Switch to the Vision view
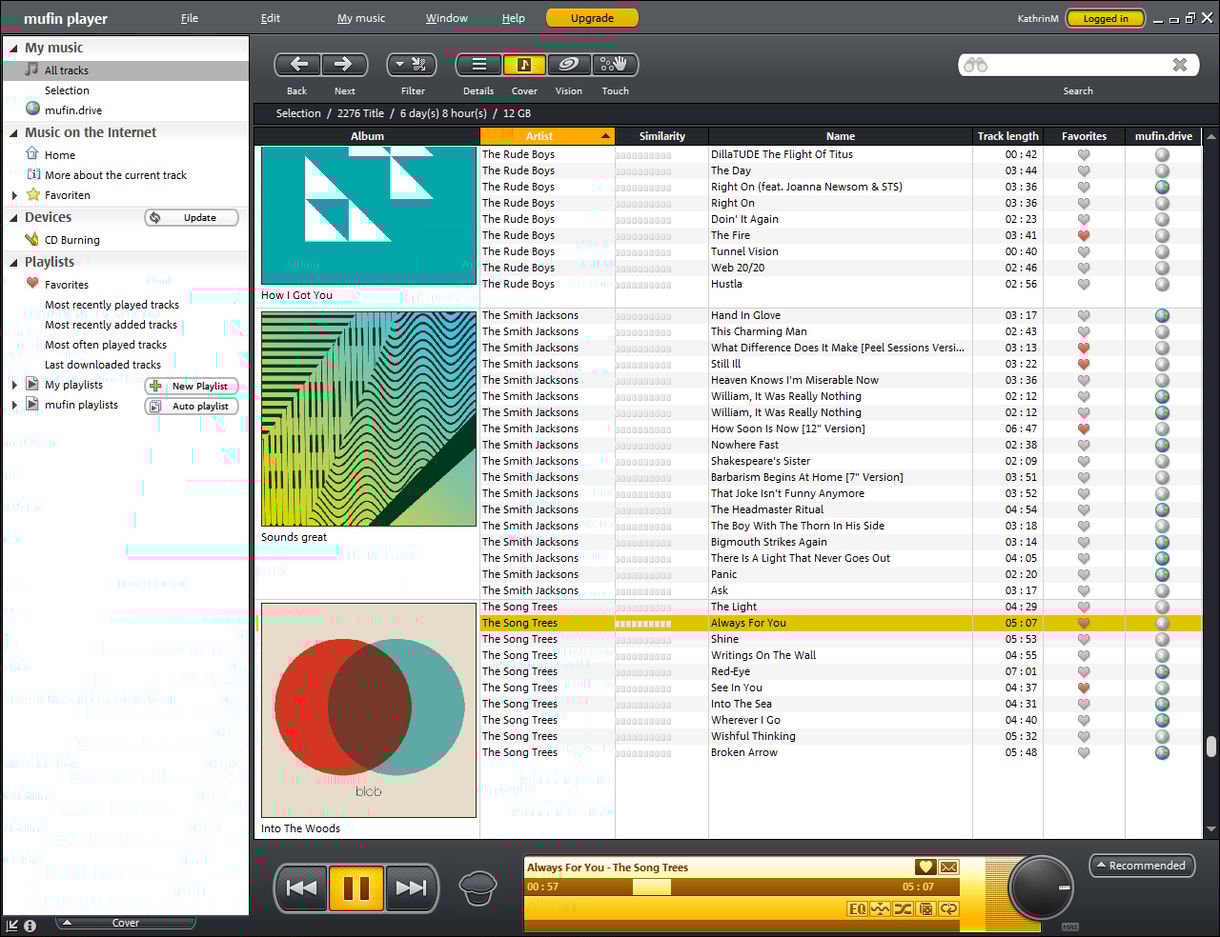The height and width of the screenshot is (937, 1220). (x=568, y=65)
